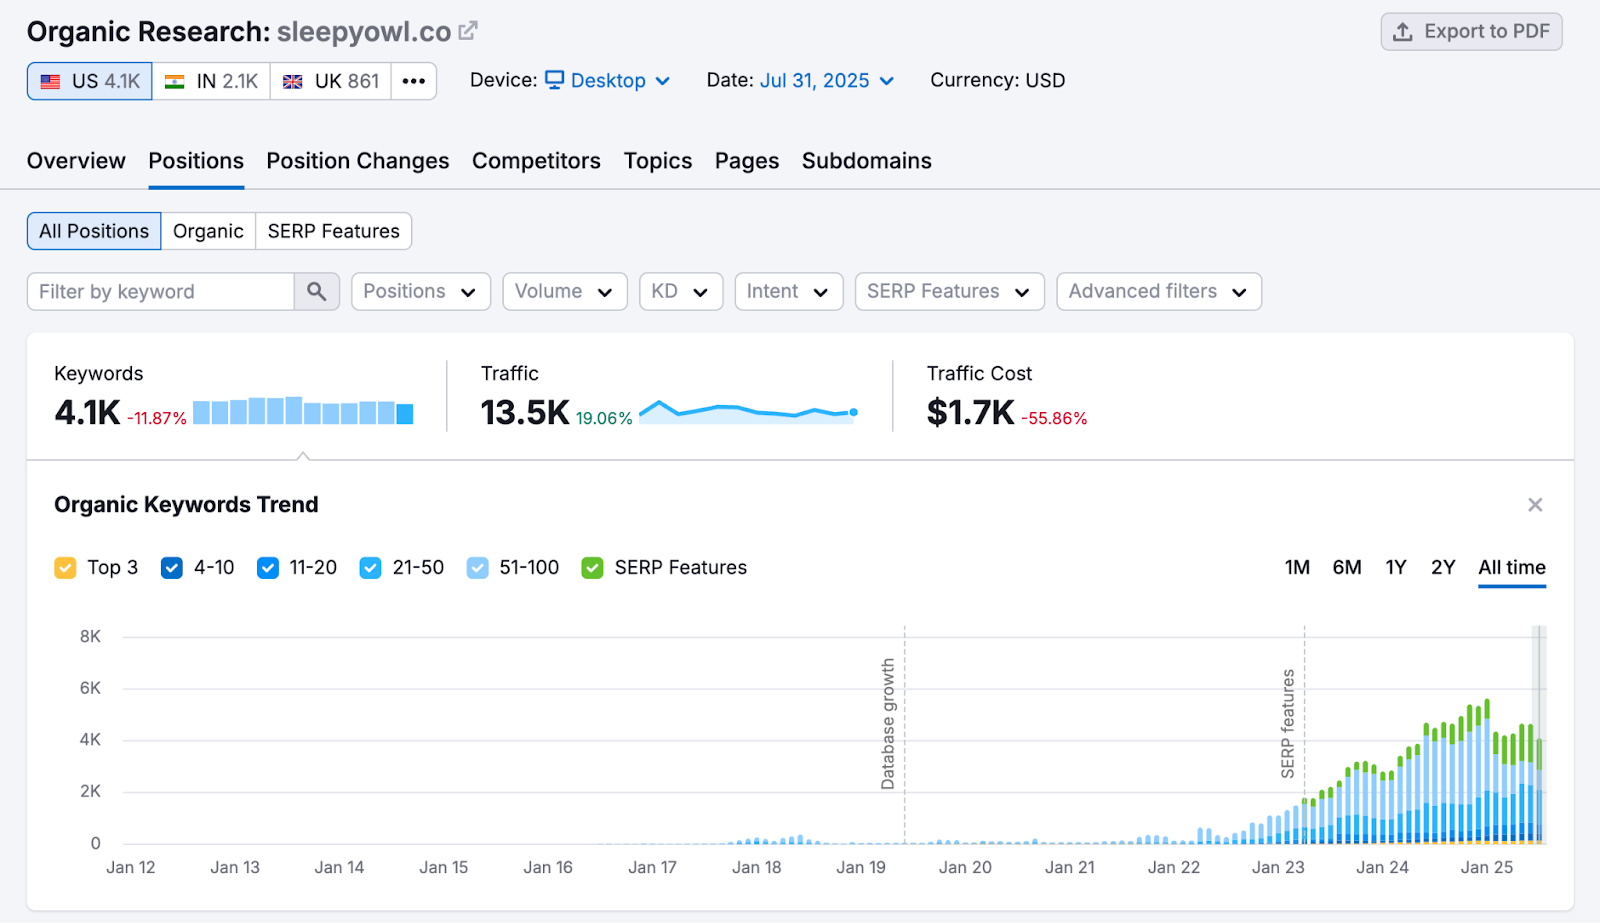Screen dimensions: 1600x923
Task: Select the UK 861 database
Action: coord(331,81)
